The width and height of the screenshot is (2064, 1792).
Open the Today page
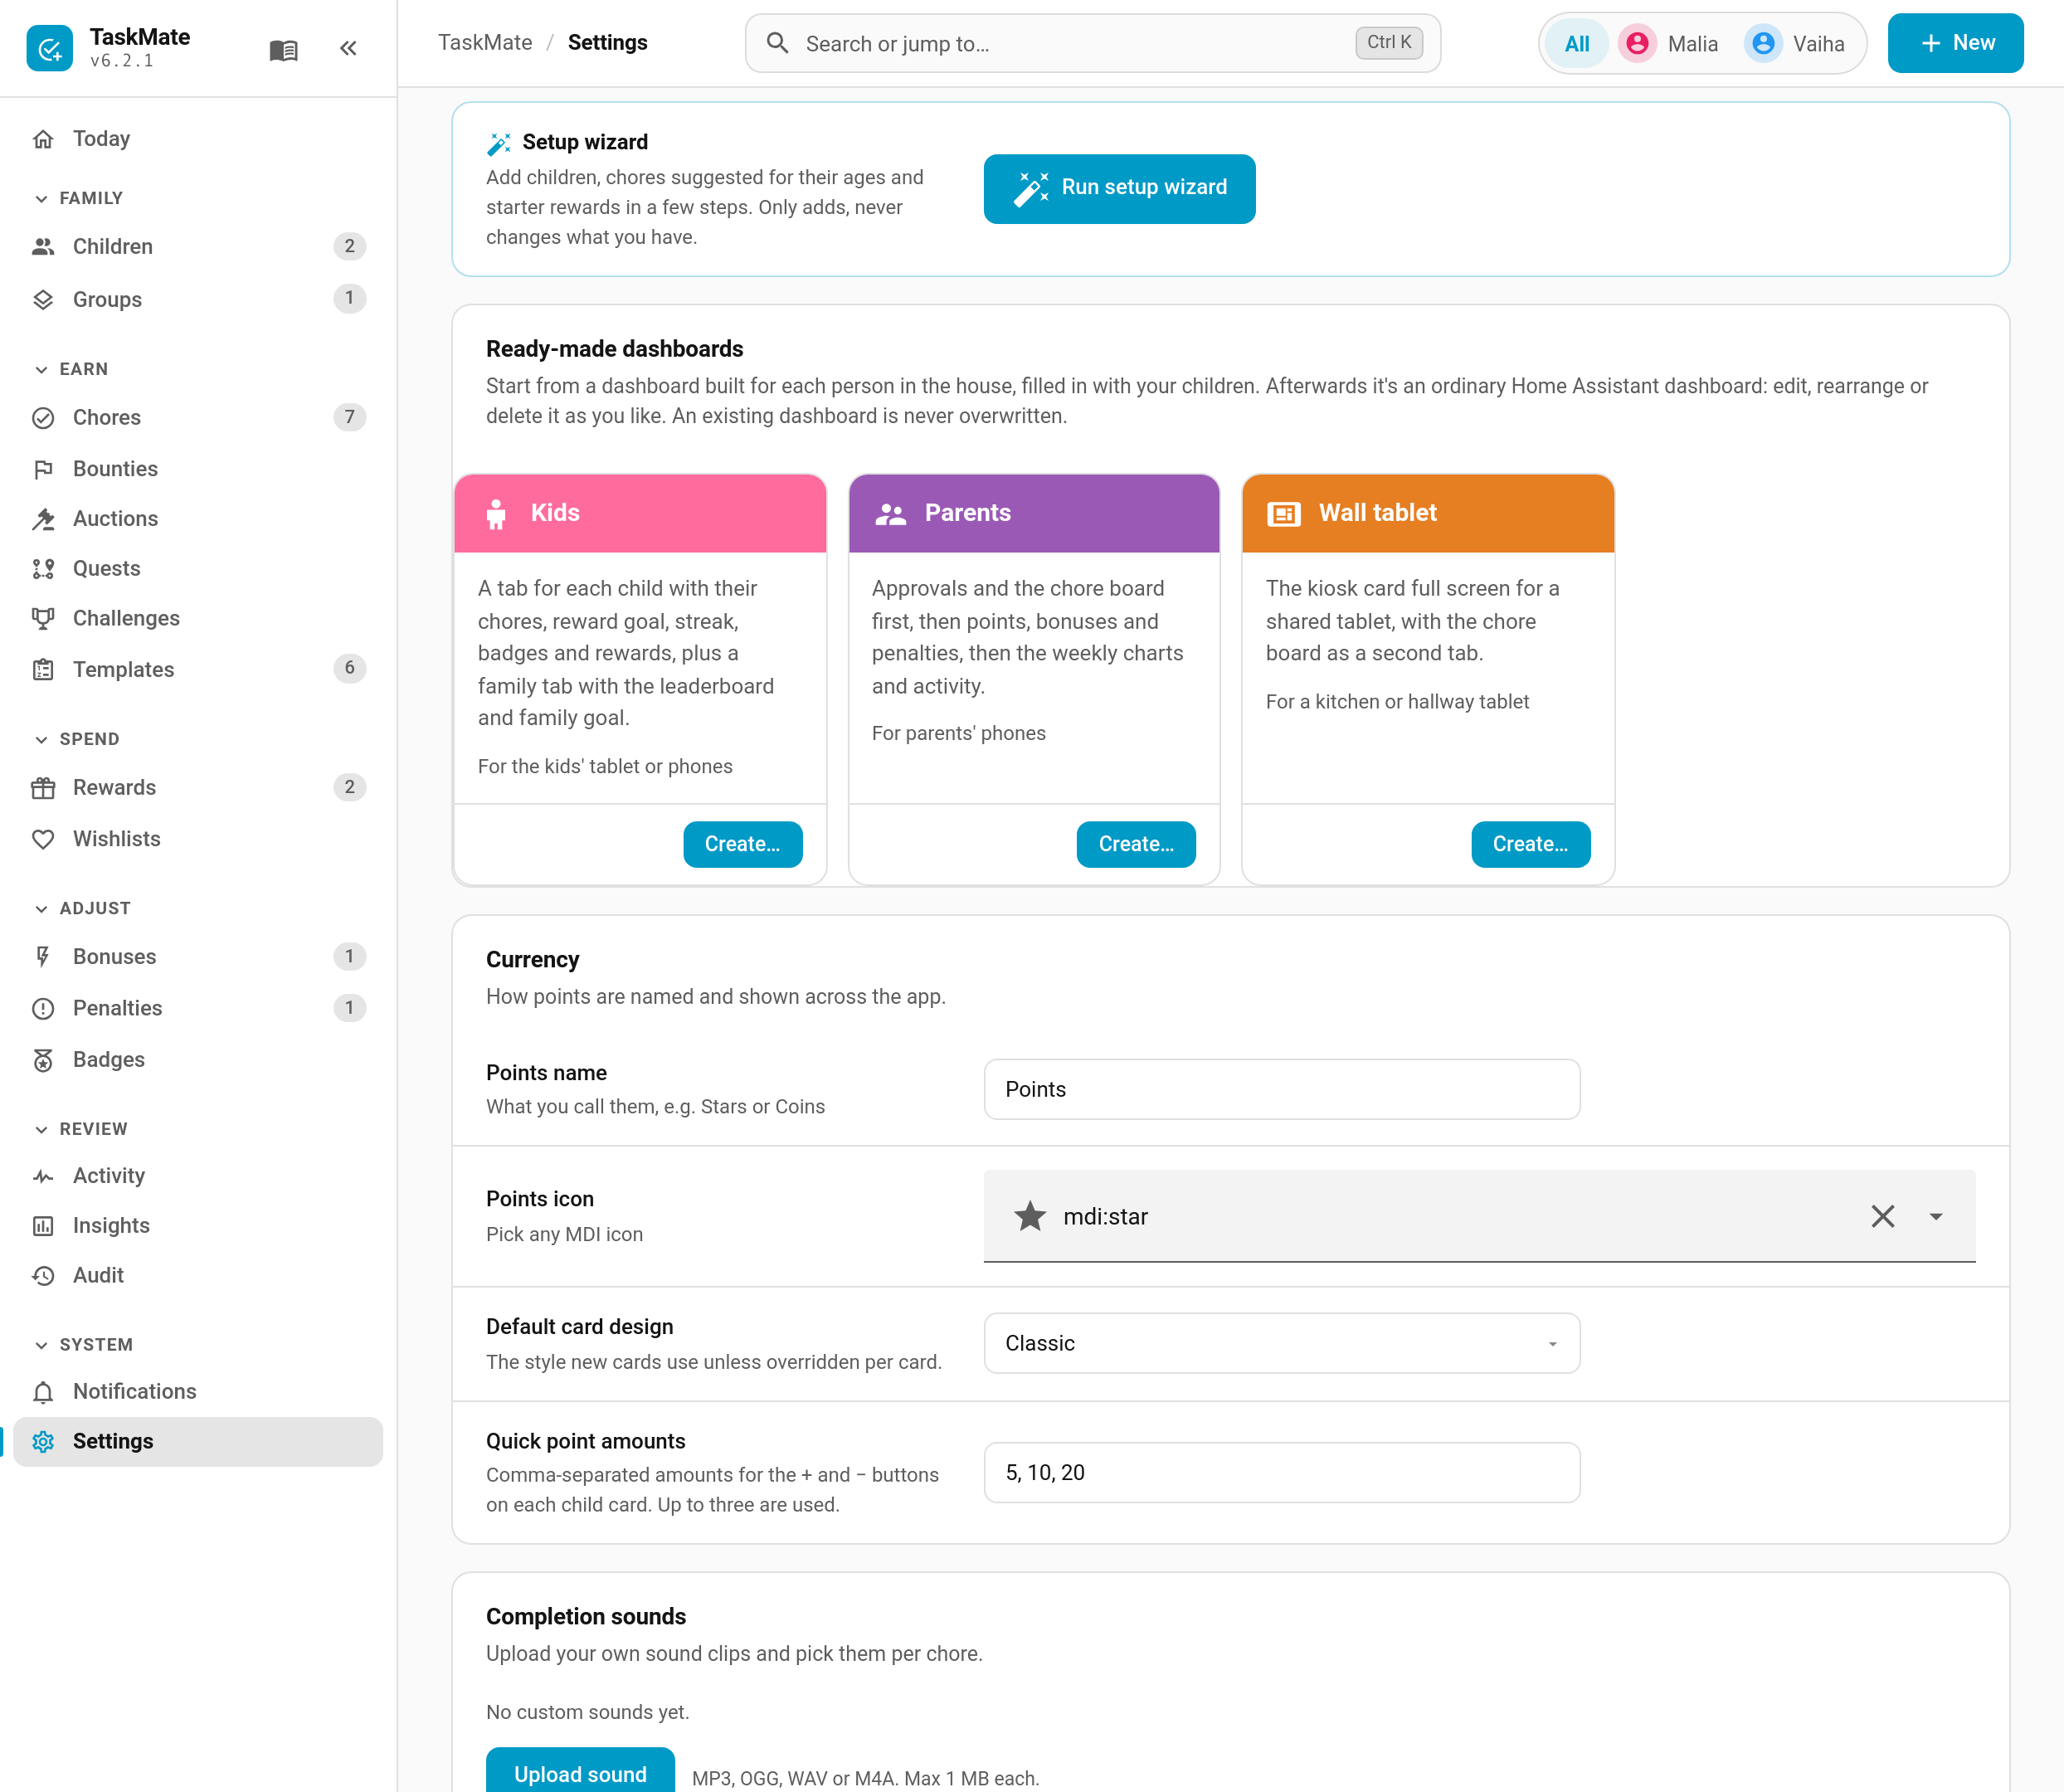tap(198, 139)
